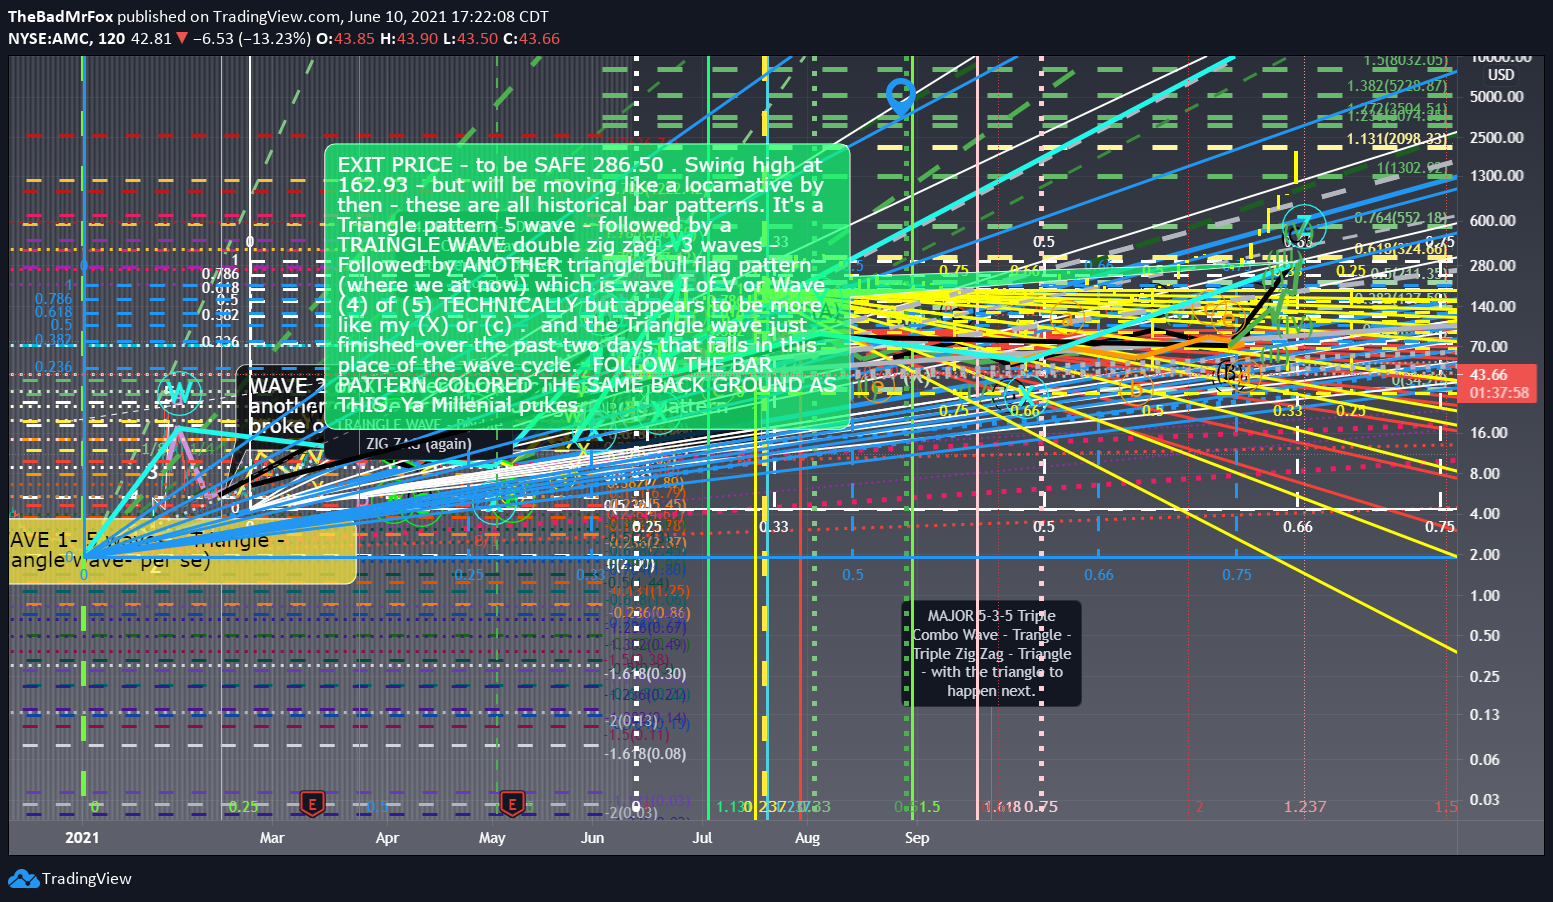This screenshot has width=1553, height=902.
Task: Click the 0.13 price axis label
Action: (1485, 715)
